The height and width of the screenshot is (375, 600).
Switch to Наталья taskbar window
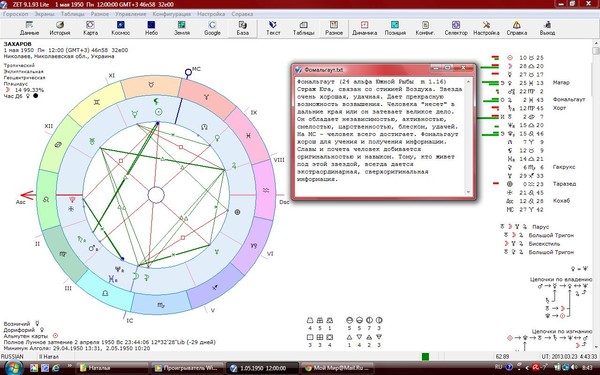111,368
